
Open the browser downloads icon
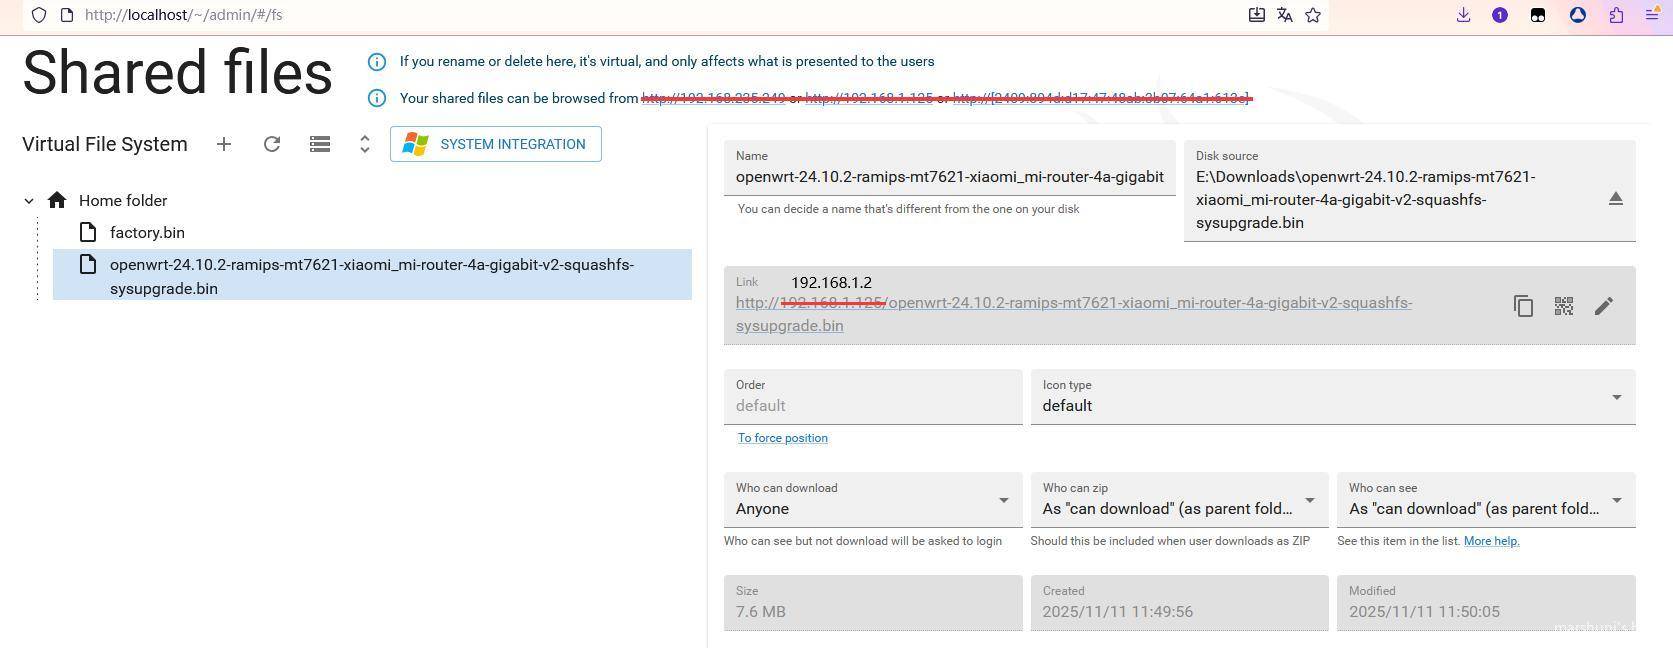coord(1463,15)
